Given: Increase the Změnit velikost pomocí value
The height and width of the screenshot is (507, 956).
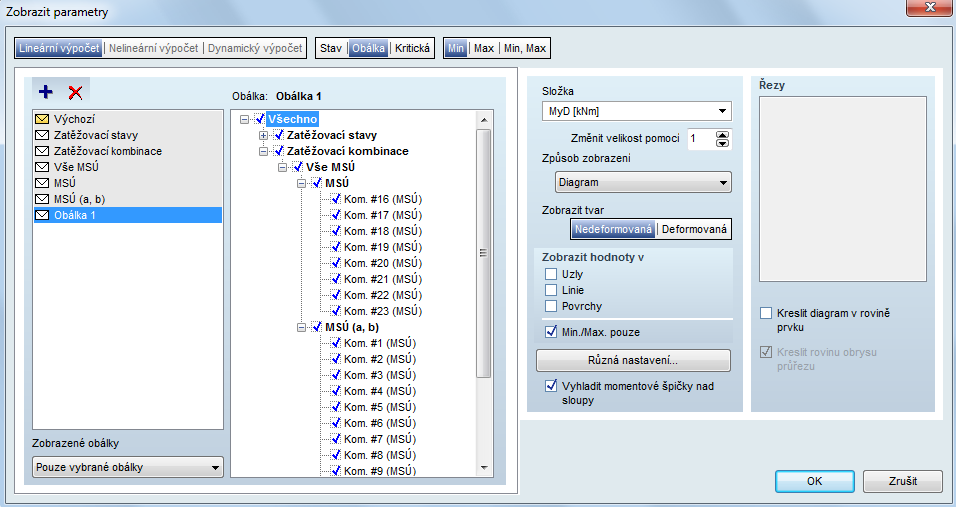Looking at the screenshot, I should click(722, 135).
